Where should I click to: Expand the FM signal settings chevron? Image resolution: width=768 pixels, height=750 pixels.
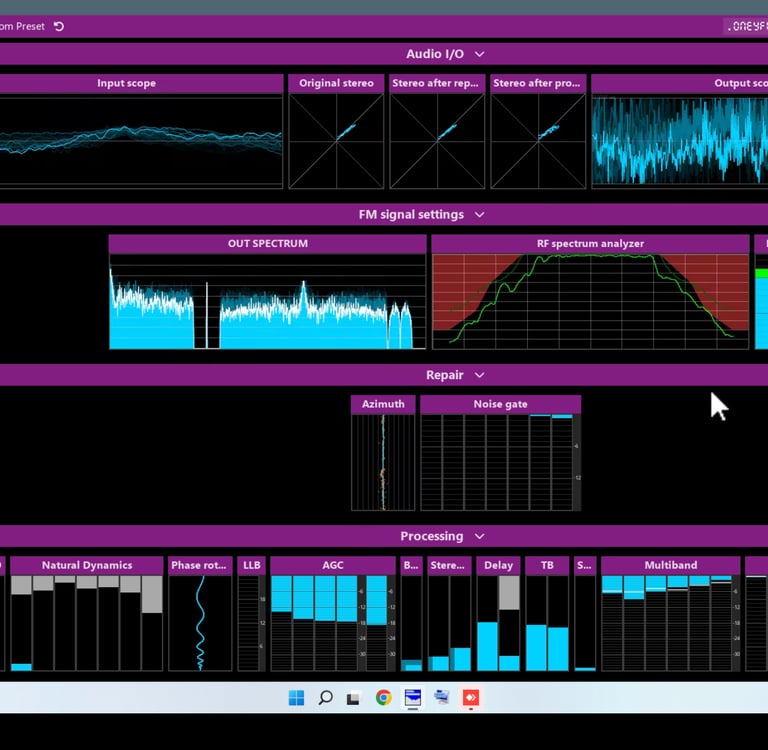pyautogui.click(x=479, y=215)
